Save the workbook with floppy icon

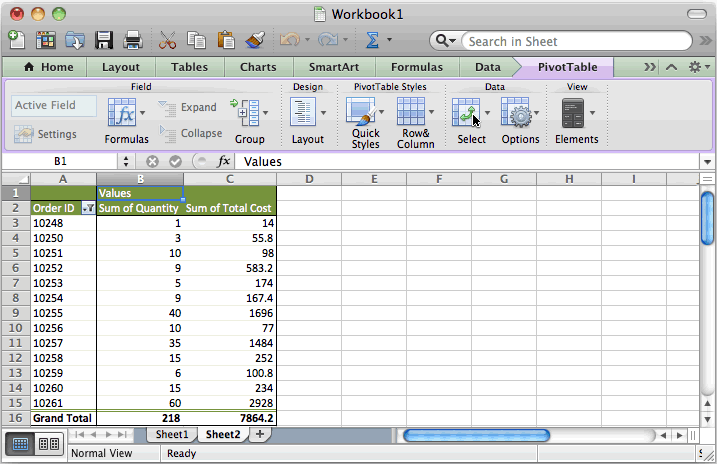tap(104, 40)
